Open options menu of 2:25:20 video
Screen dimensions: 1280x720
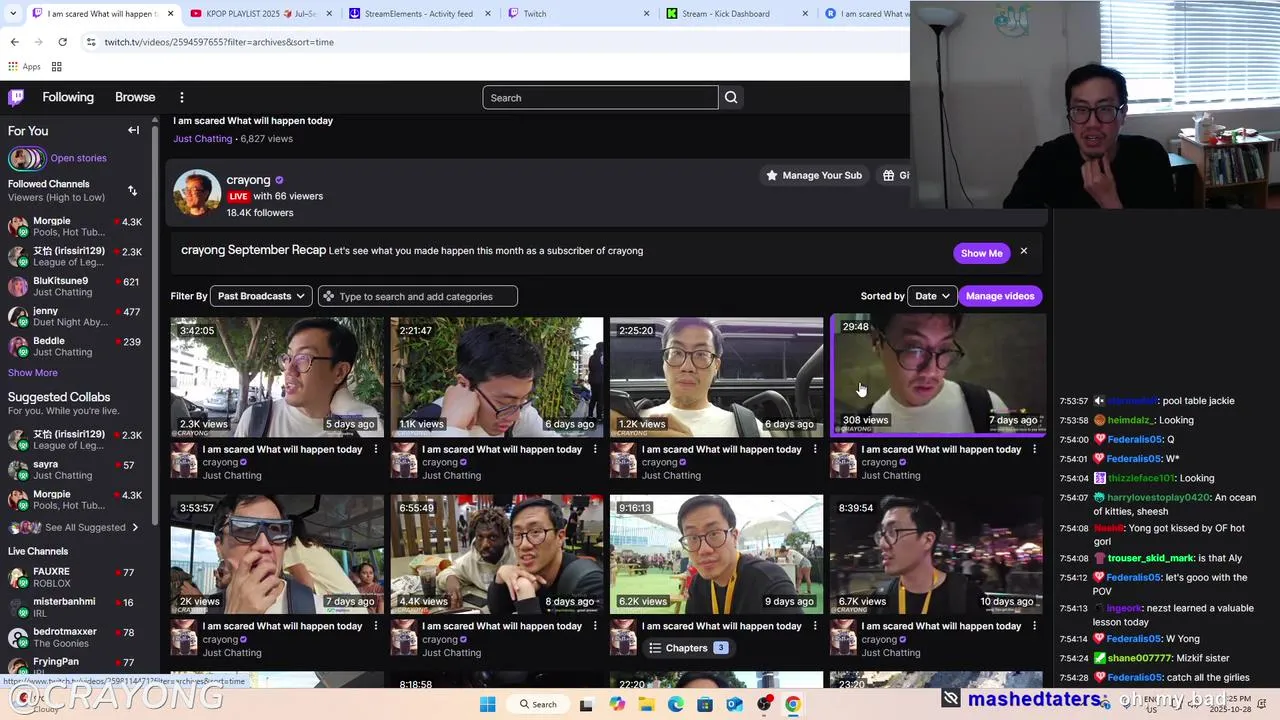(x=815, y=449)
